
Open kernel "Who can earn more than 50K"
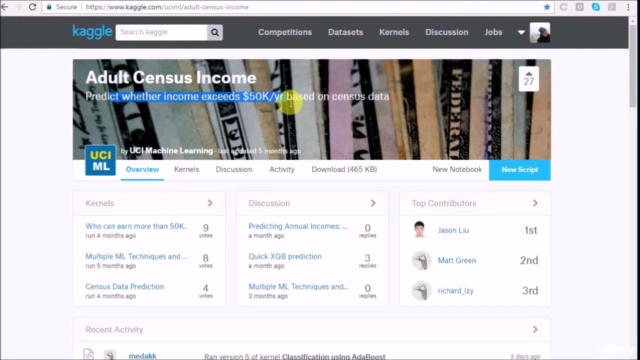tap(136, 226)
